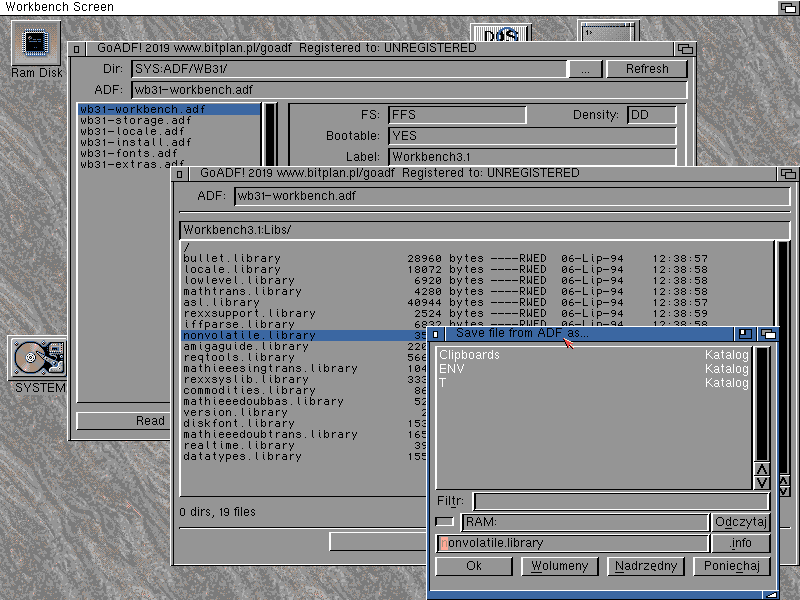
Task: Select Clipboards directory in save dialog
Action: click(x=593, y=355)
